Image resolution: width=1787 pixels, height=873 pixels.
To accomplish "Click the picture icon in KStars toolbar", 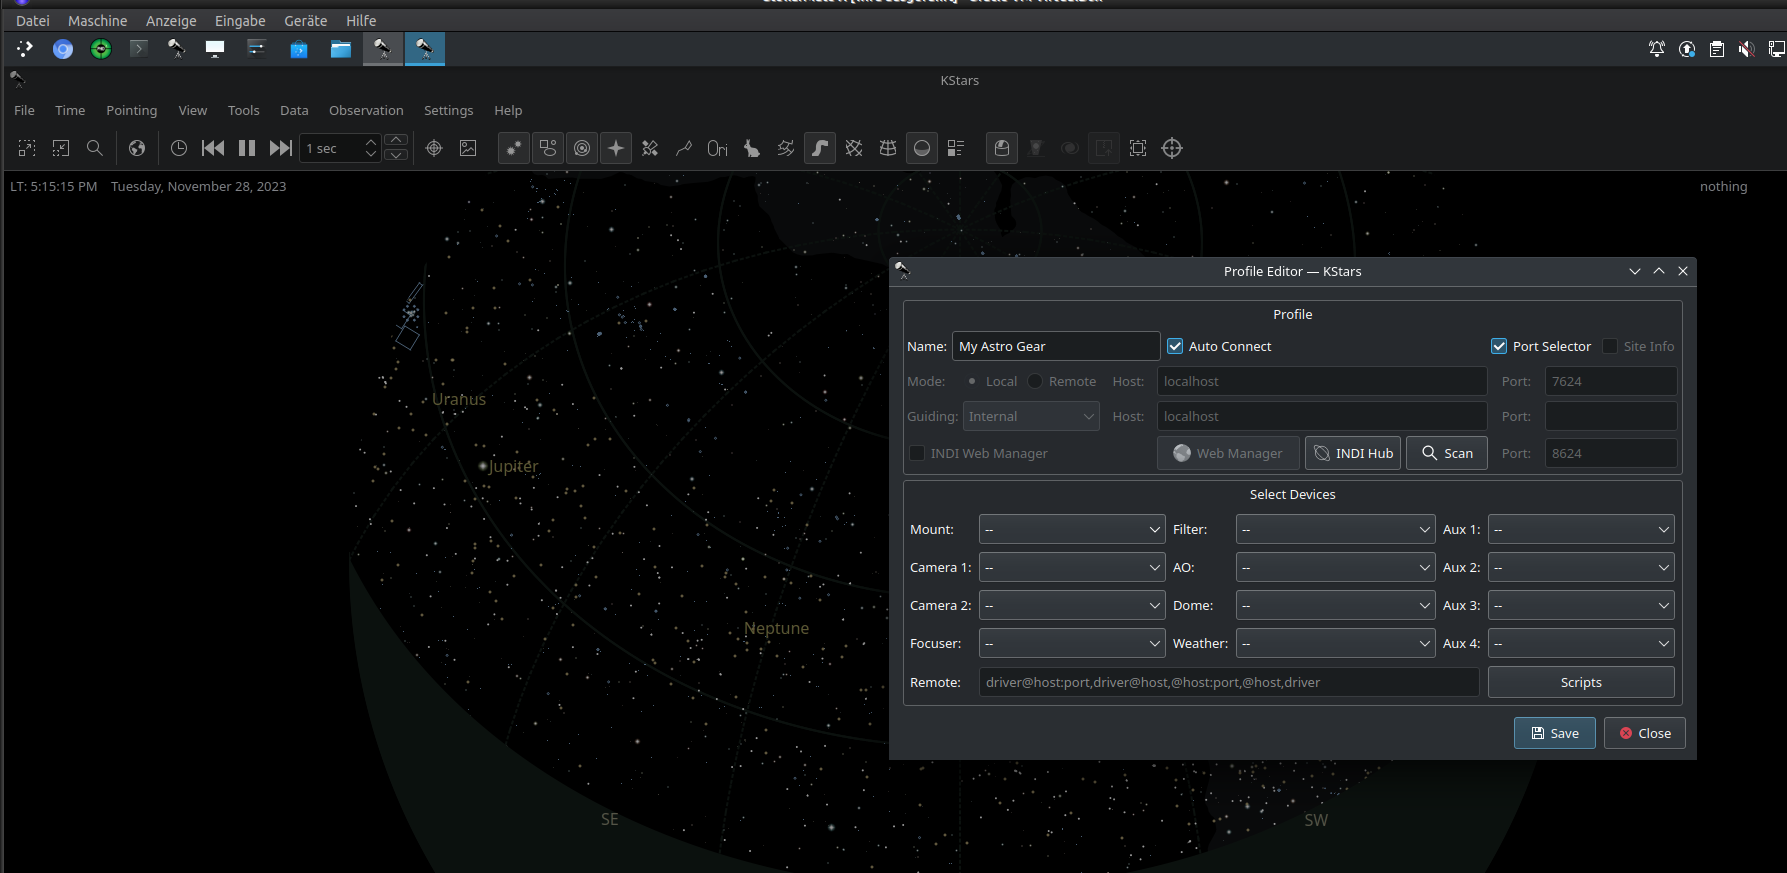I will coord(468,148).
